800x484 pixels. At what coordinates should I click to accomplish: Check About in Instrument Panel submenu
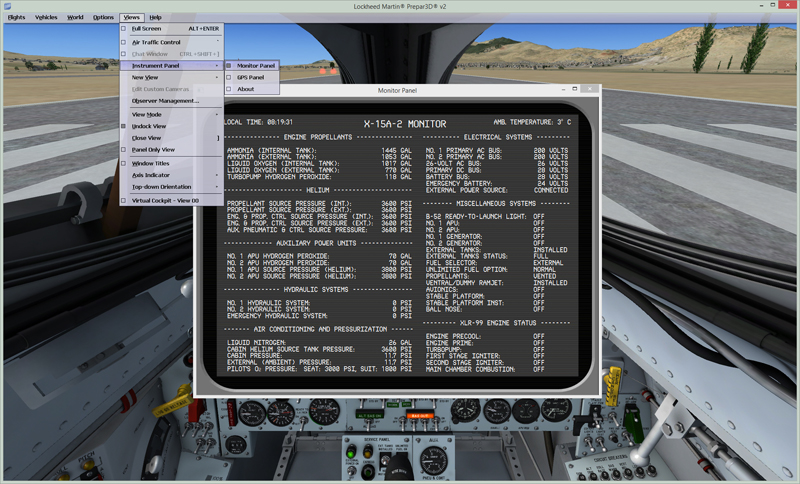(252, 89)
